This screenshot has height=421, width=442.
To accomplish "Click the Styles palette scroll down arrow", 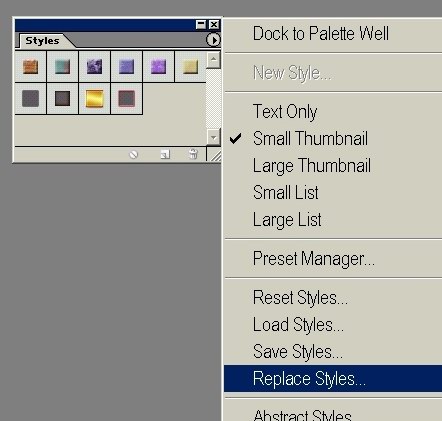I will tap(213, 137).
